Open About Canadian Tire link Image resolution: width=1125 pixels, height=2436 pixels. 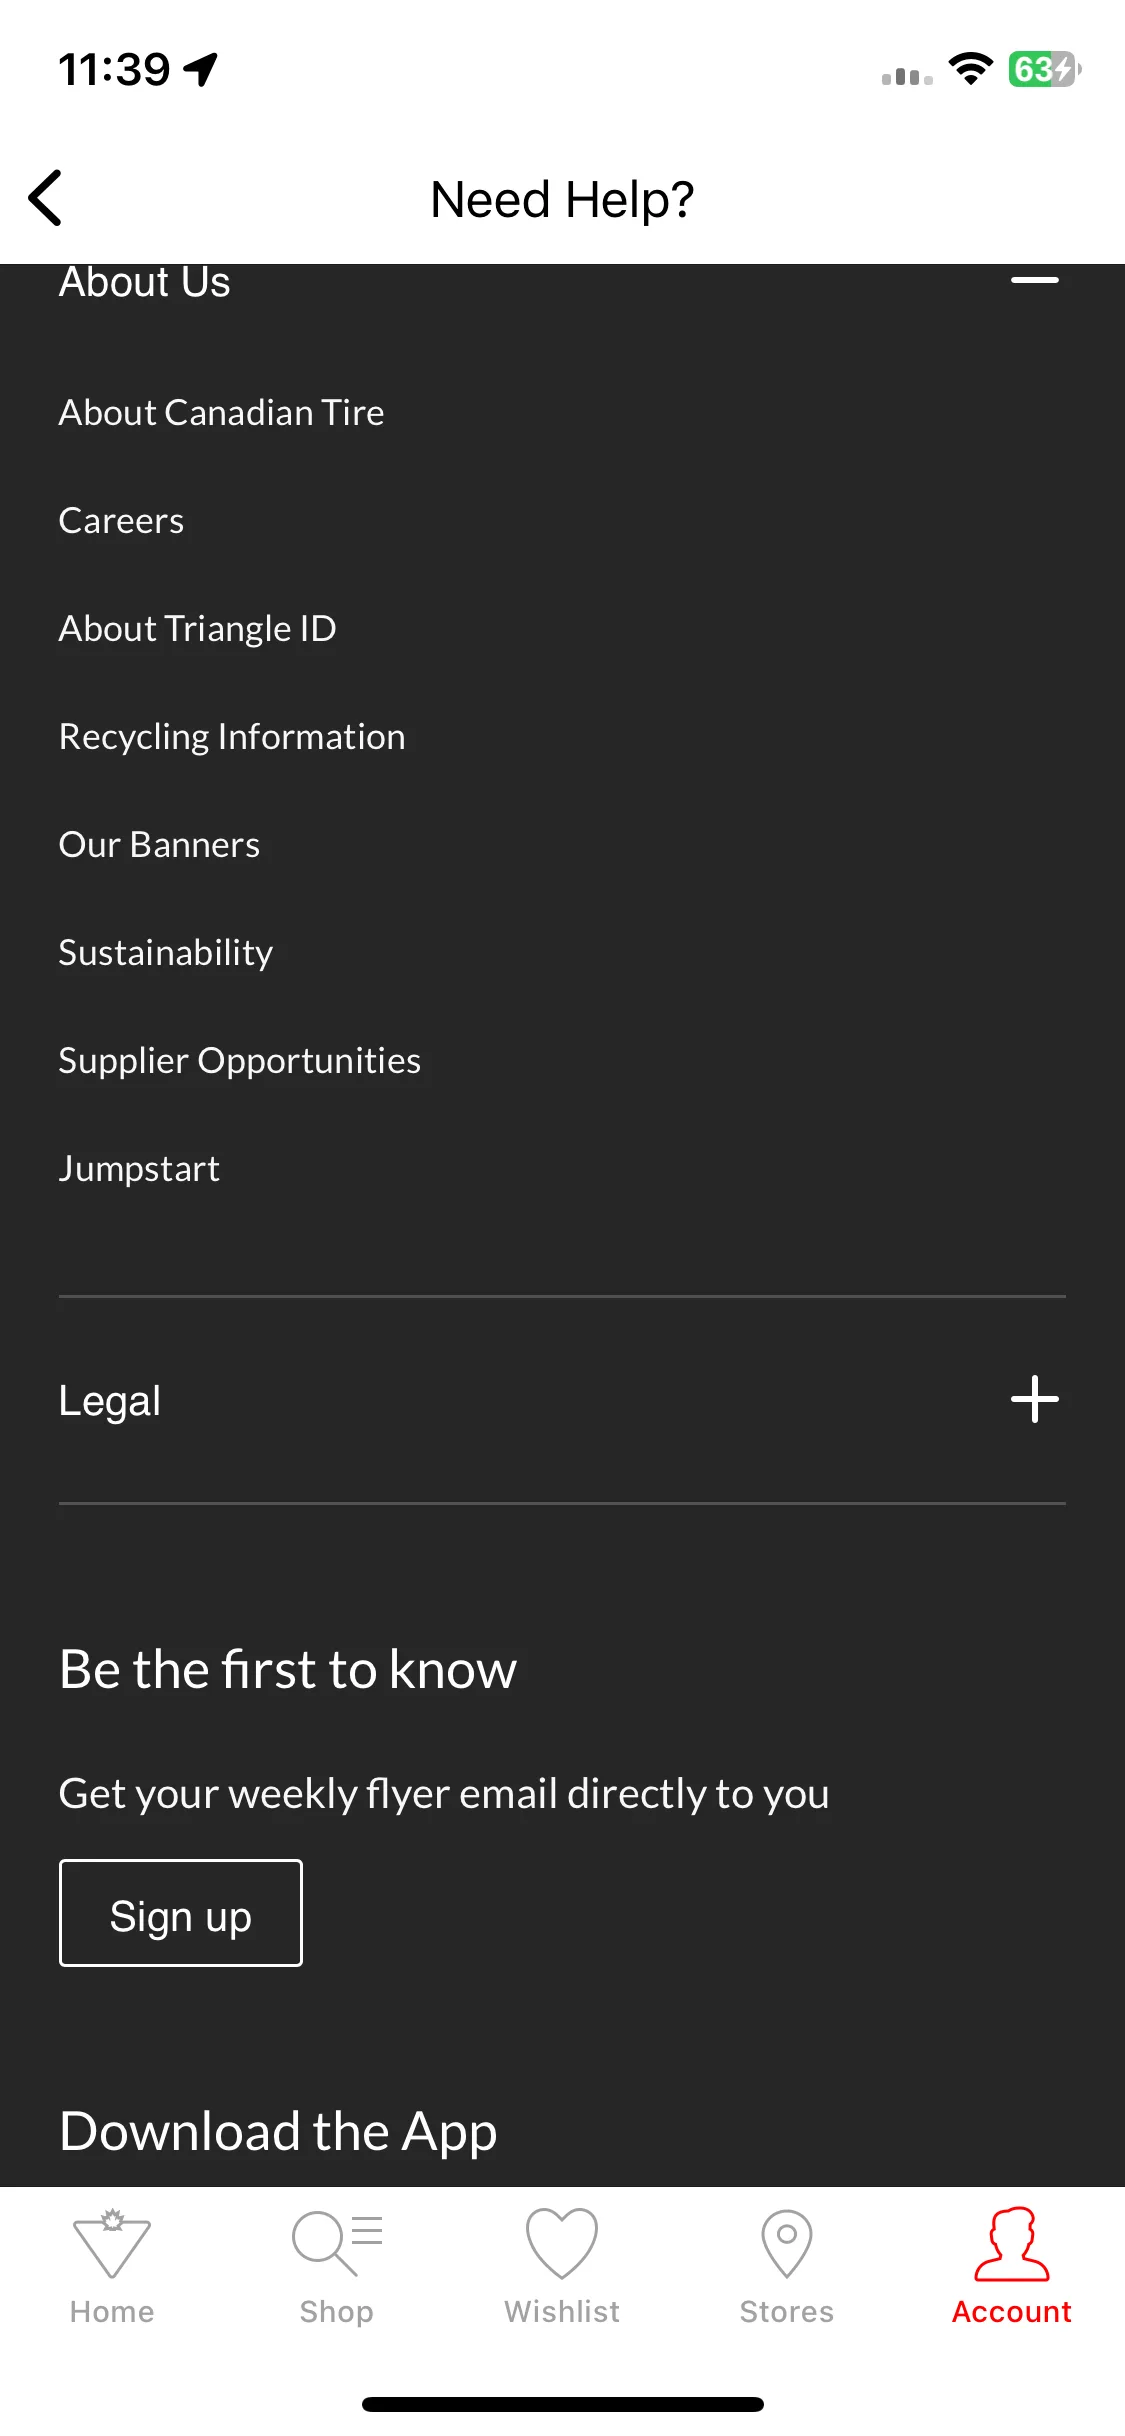(222, 412)
